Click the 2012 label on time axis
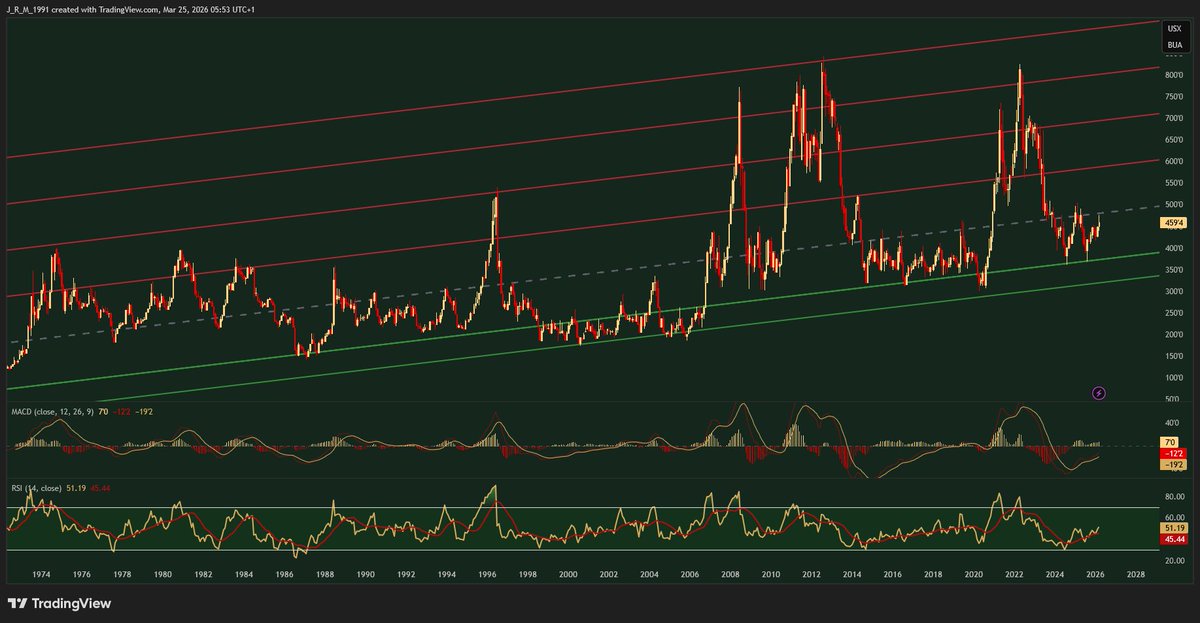 (x=811, y=576)
